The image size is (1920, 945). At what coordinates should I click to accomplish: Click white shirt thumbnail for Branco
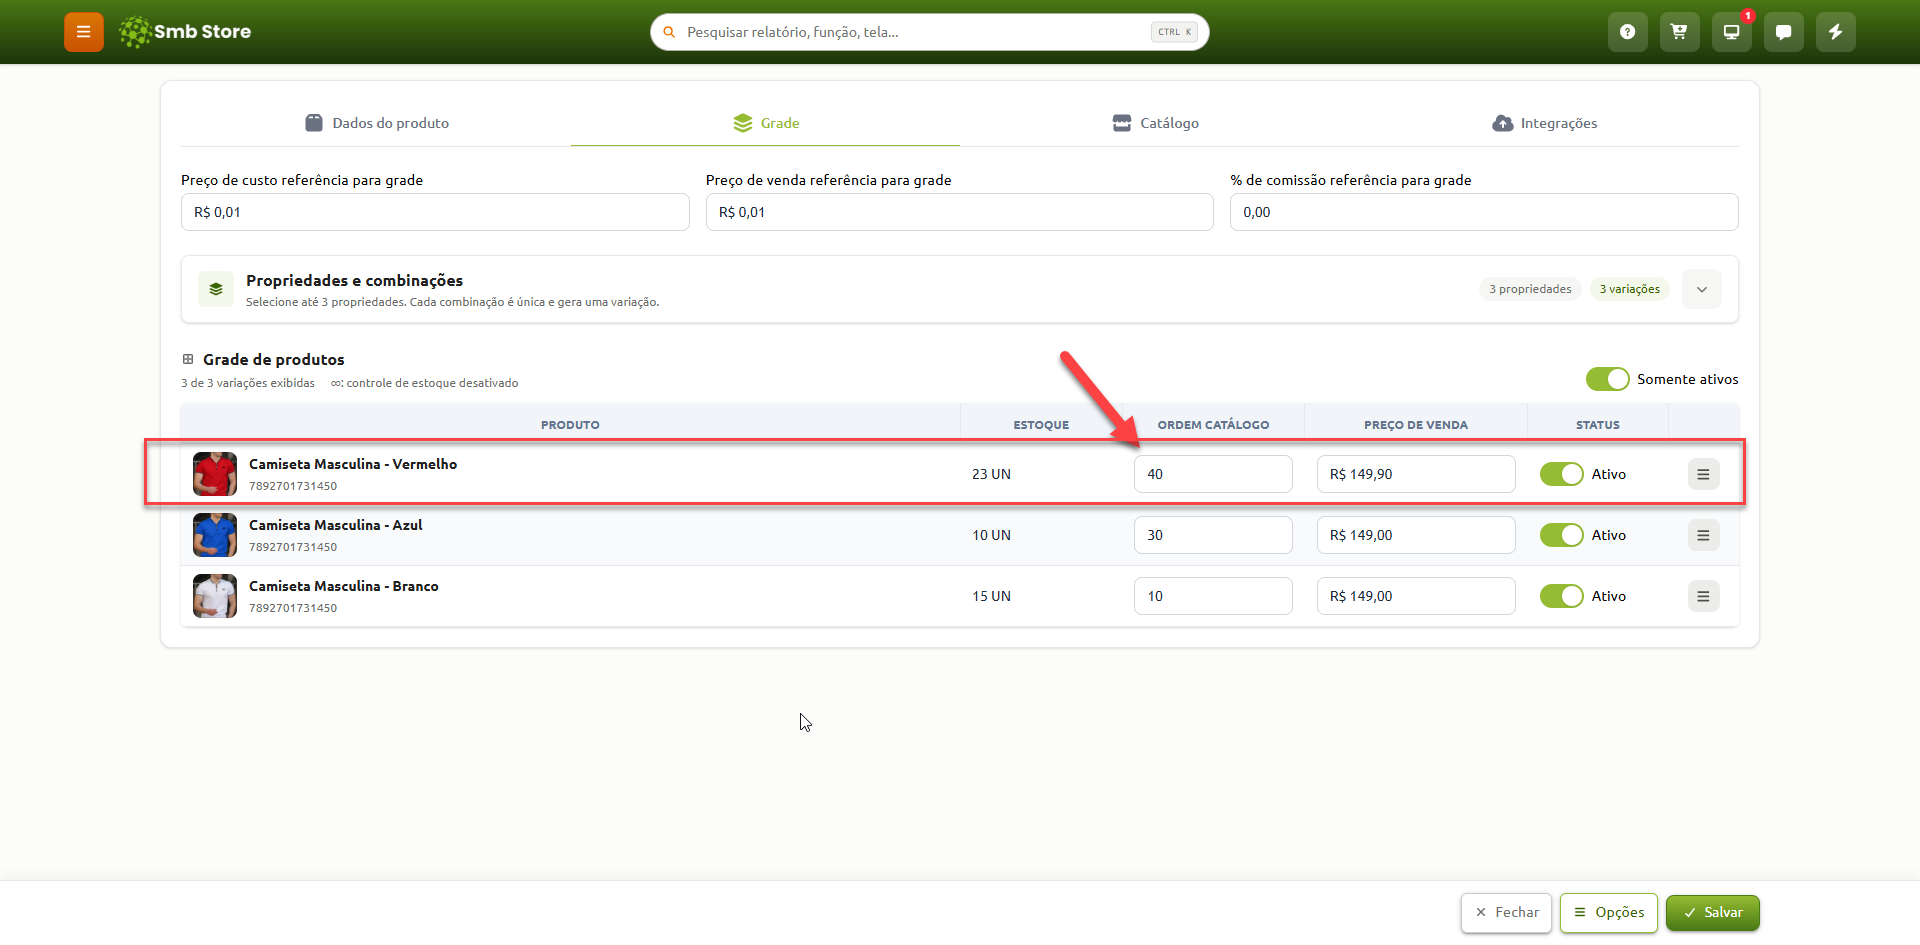pos(215,596)
